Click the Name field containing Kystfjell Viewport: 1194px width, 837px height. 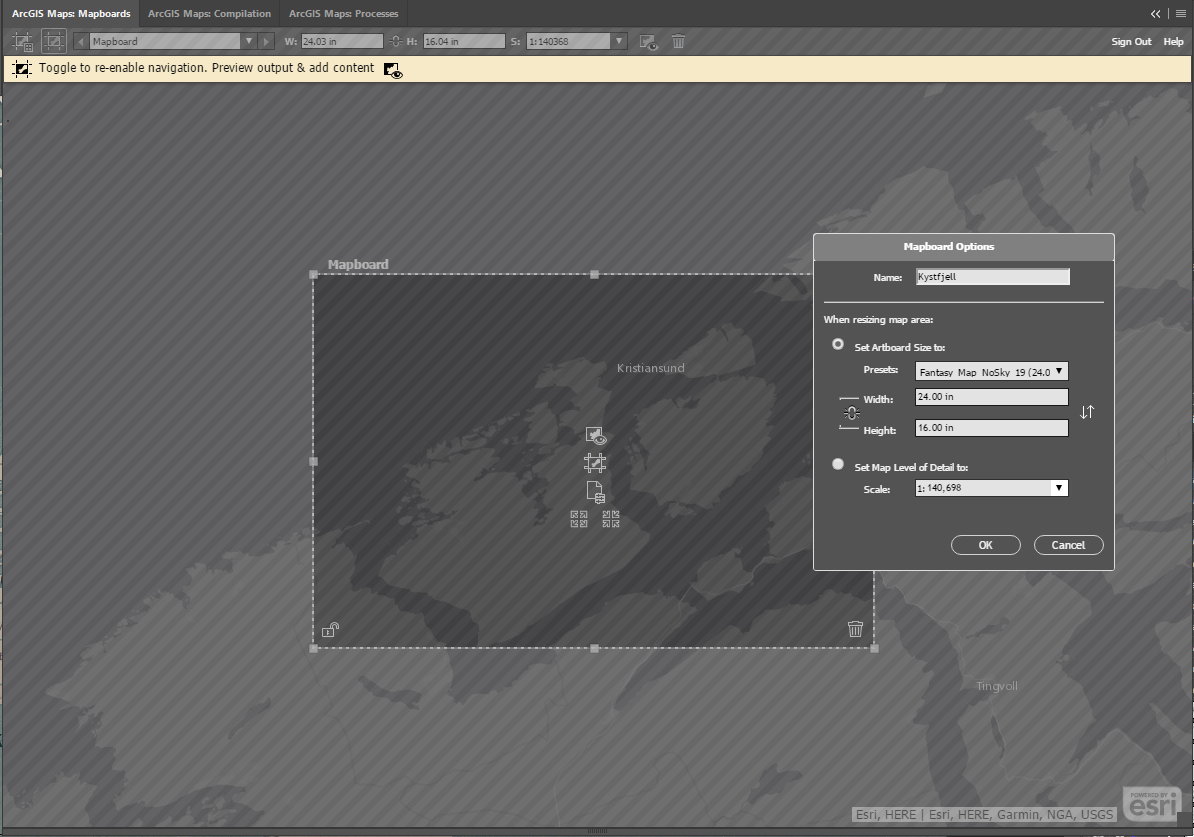pyautogui.click(x=992, y=277)
